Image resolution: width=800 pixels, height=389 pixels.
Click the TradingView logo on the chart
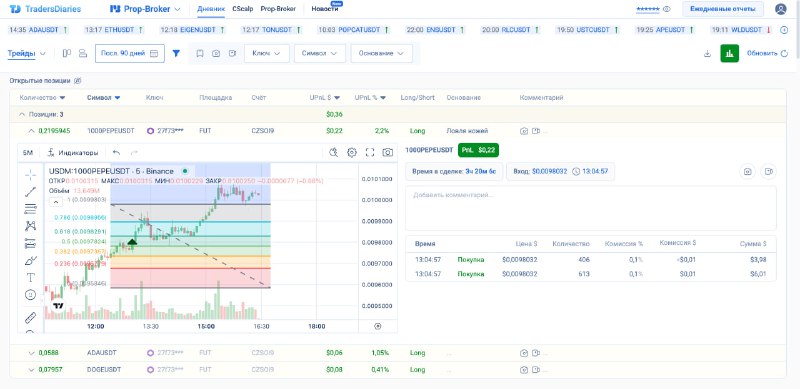pyautogui.click(x=59, y=306)
